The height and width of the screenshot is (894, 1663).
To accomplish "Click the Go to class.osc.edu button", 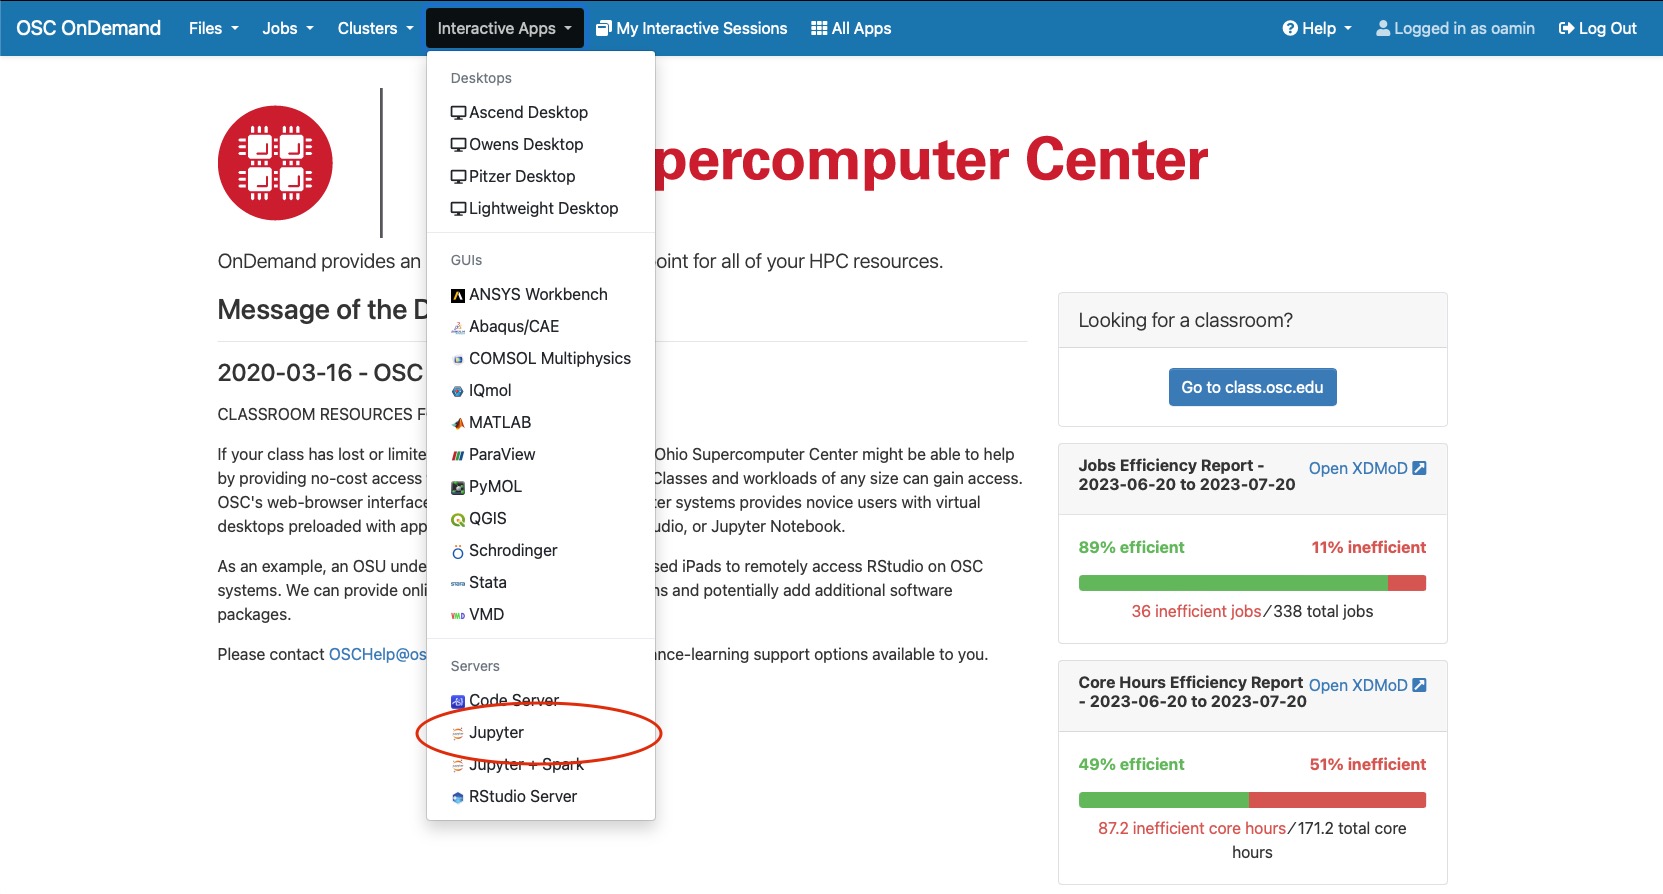I will (x=1252, y=387).
